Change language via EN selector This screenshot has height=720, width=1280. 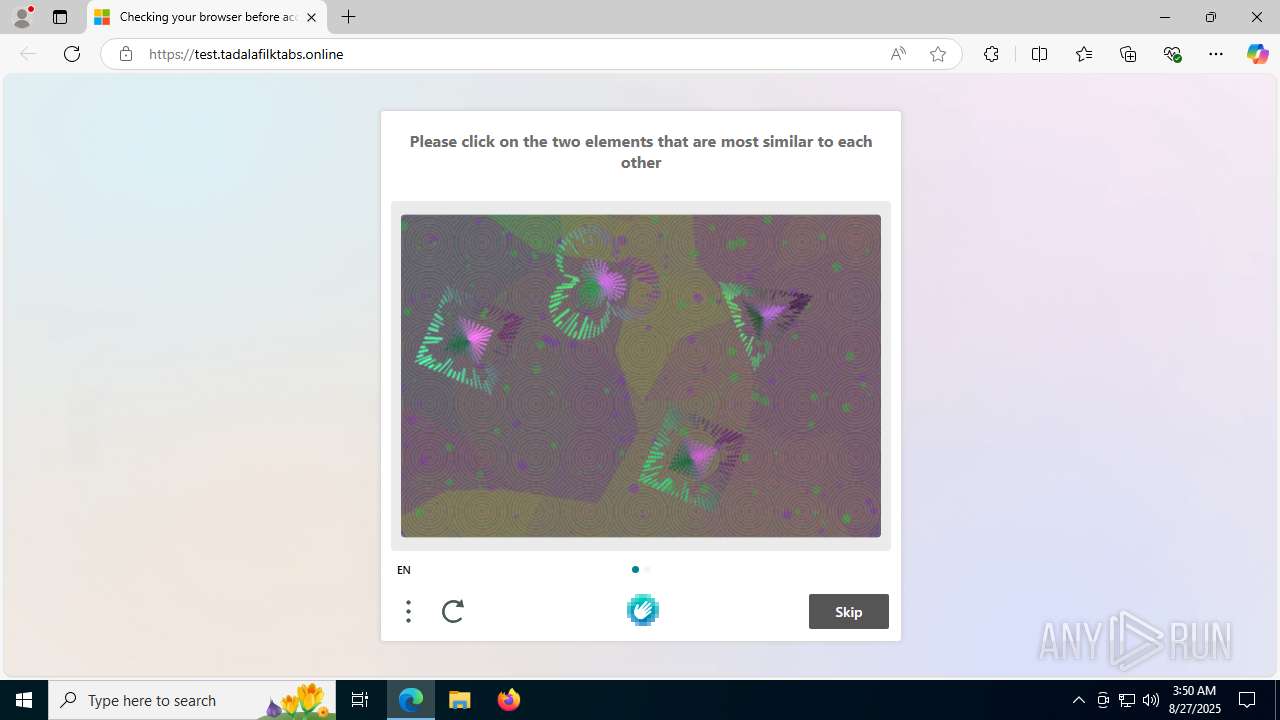[x=404, y=570]
